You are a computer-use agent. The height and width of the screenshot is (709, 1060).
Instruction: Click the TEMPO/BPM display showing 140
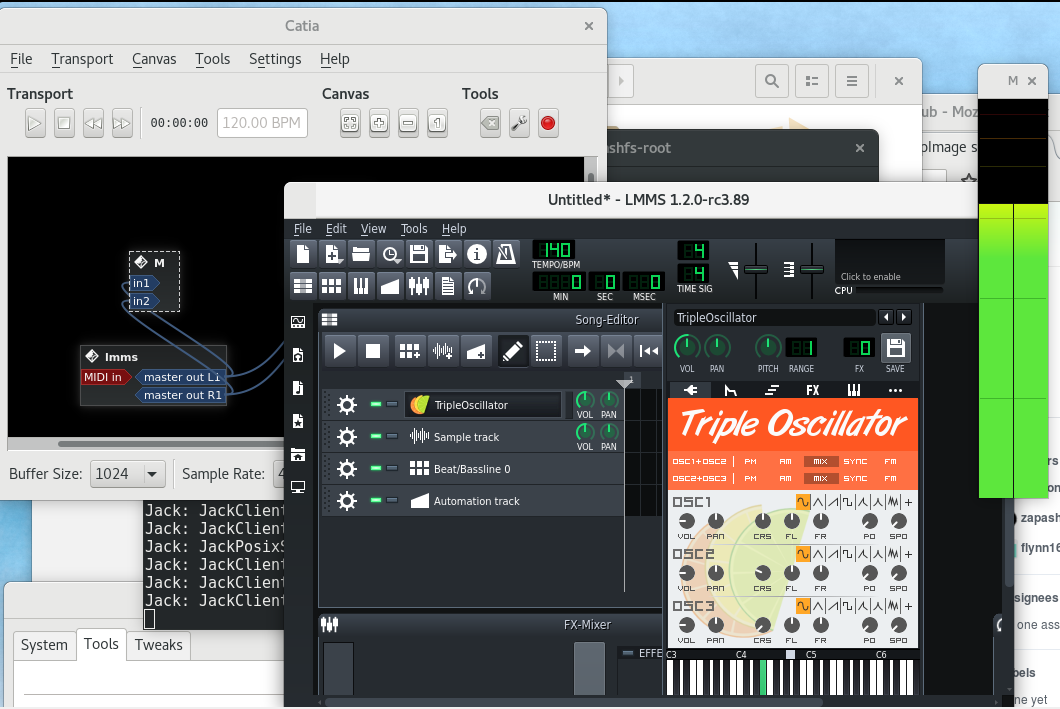pyautogui.click(x=554, y=250)
